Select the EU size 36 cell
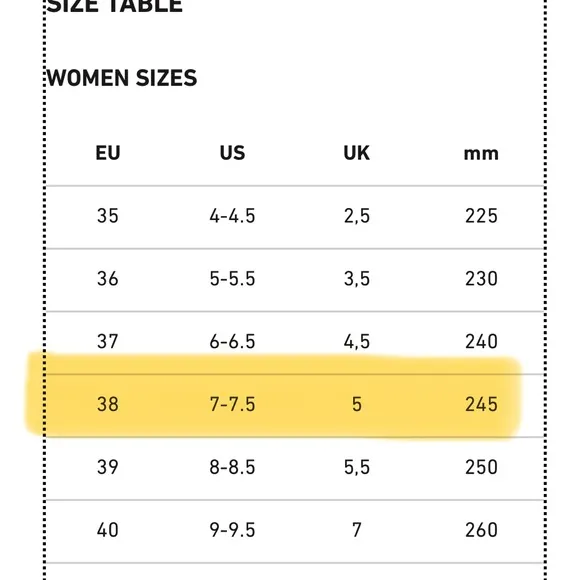 coord(108,279)
